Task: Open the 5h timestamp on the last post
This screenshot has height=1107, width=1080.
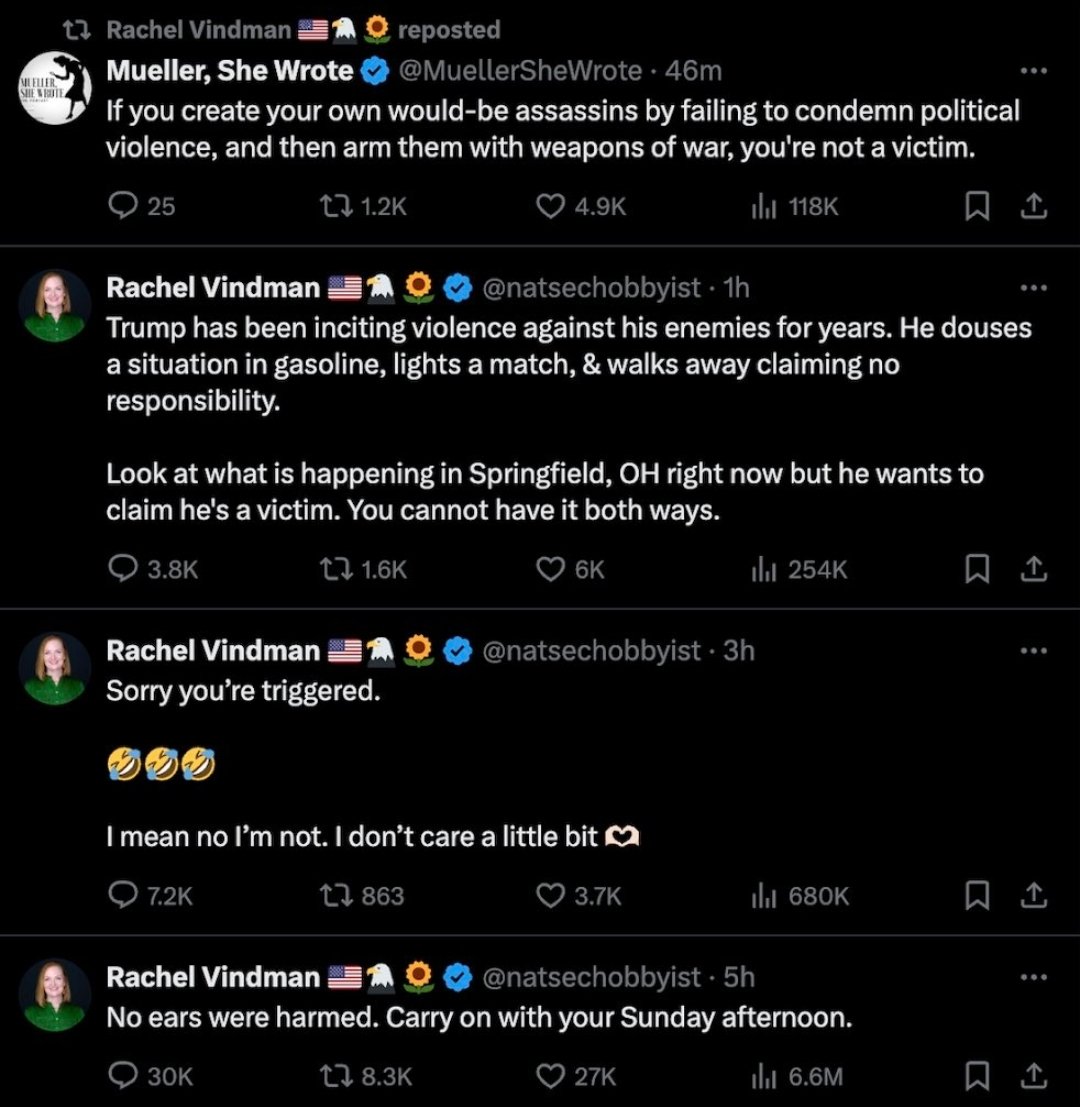Action: [x=739, y=976]
